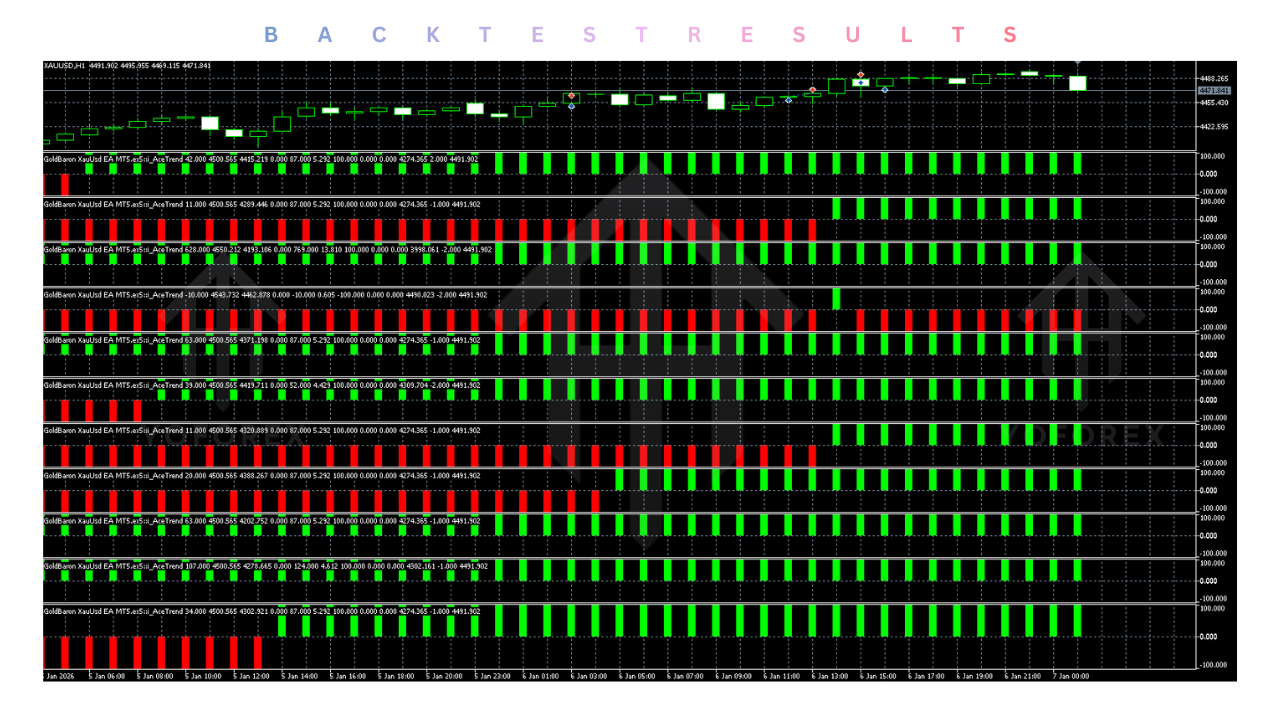Screen dimensions: 1280x720
Task: Click the current price tag 4471.841 on the scale
Action: point(1215,89)
